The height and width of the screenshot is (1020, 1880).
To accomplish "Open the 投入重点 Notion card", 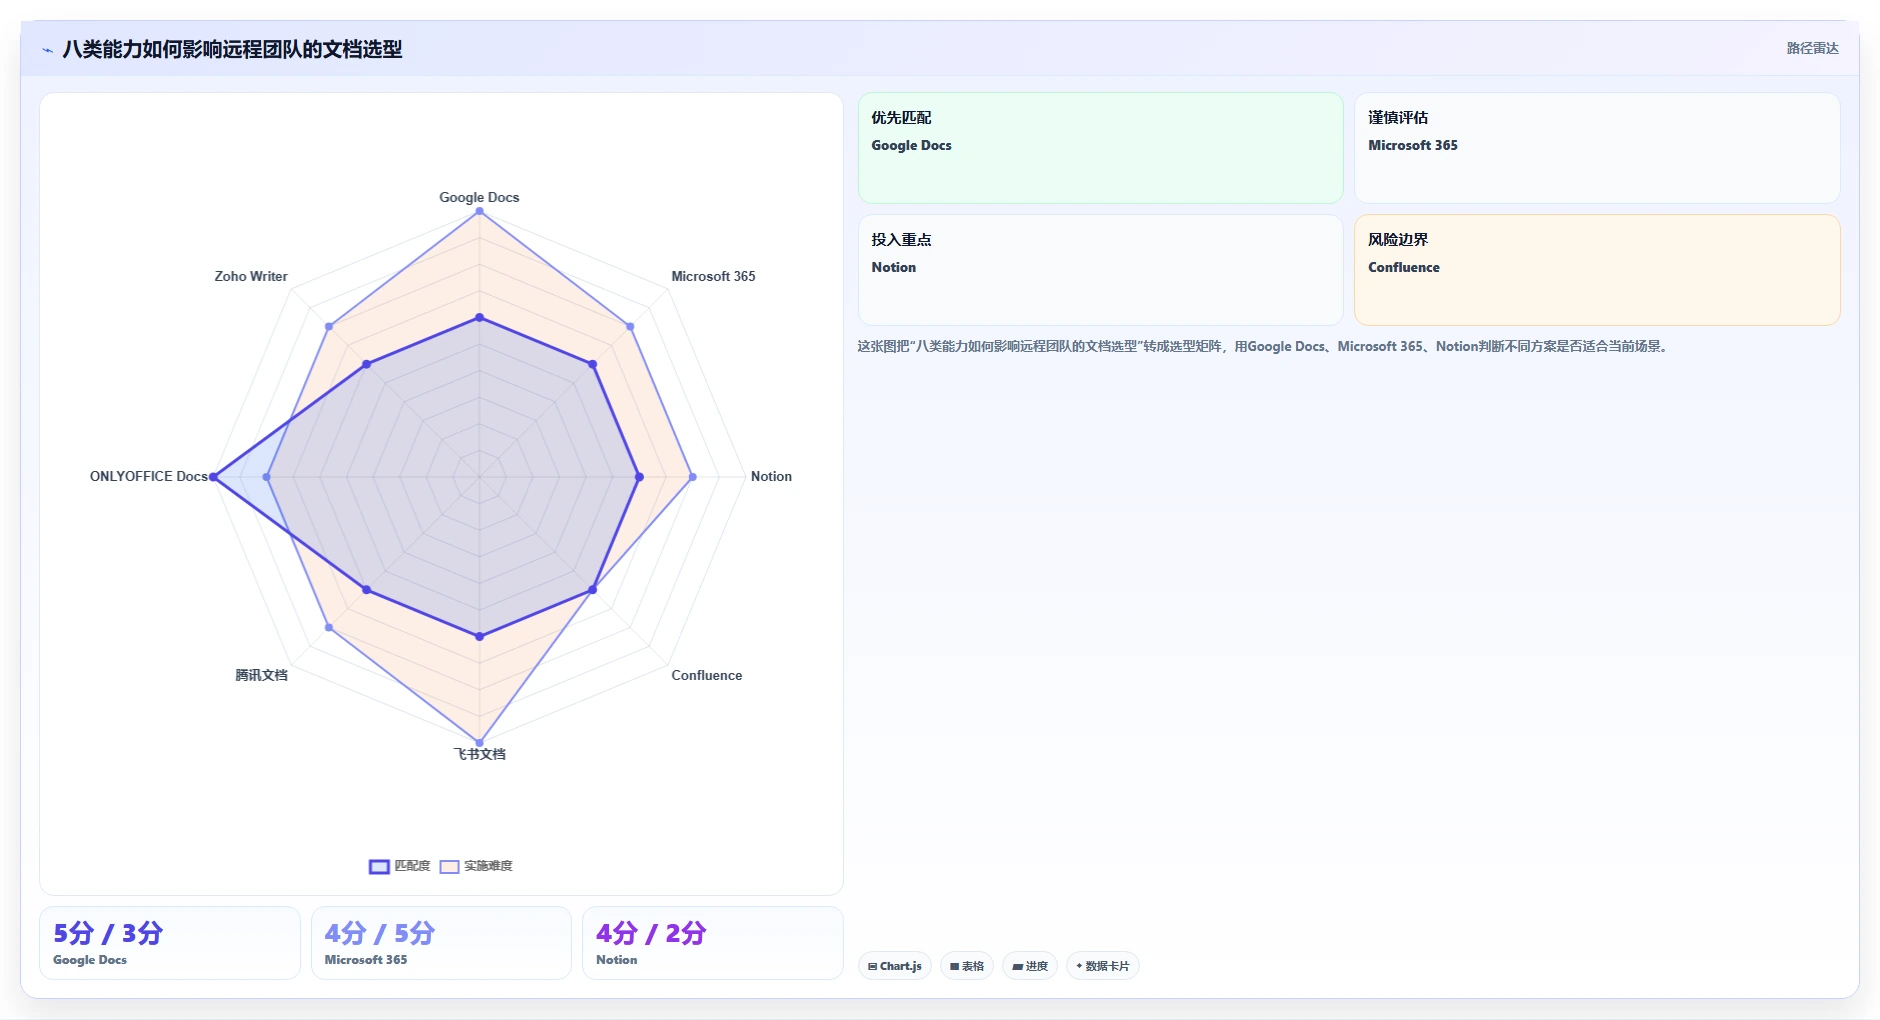I will [1100, 270].
